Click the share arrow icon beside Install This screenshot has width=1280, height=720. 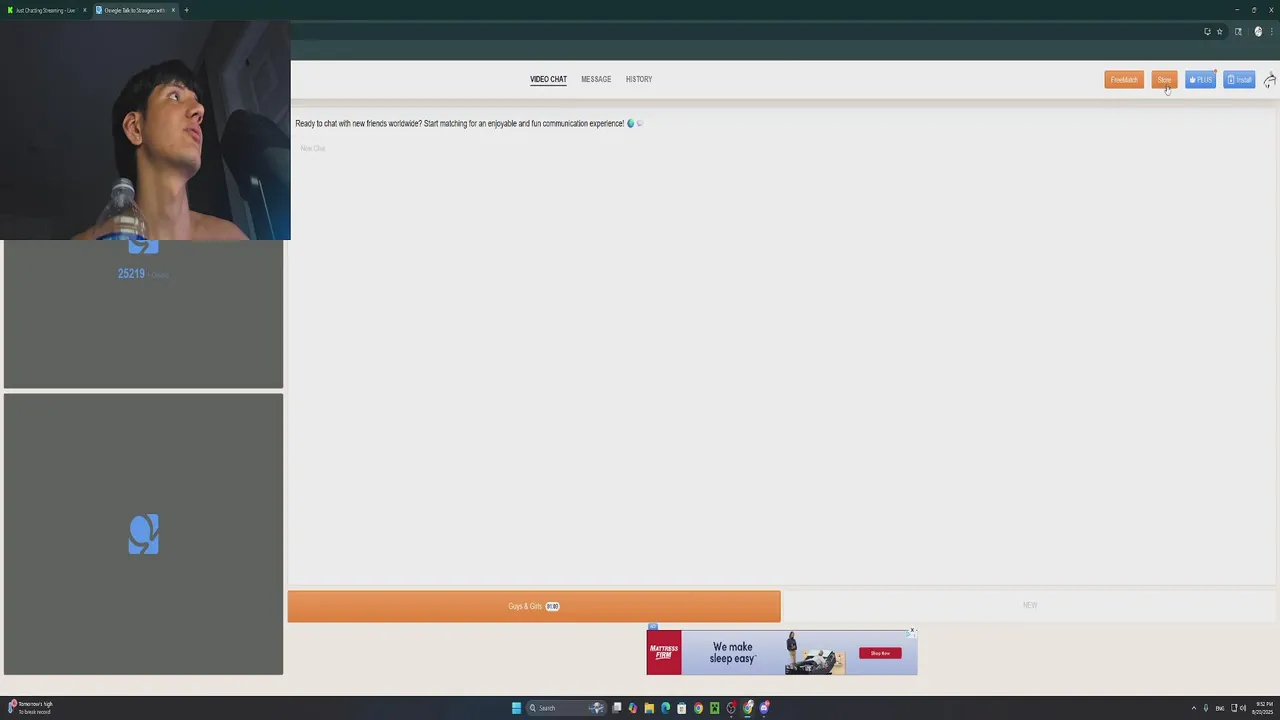tap(1270, 80)
